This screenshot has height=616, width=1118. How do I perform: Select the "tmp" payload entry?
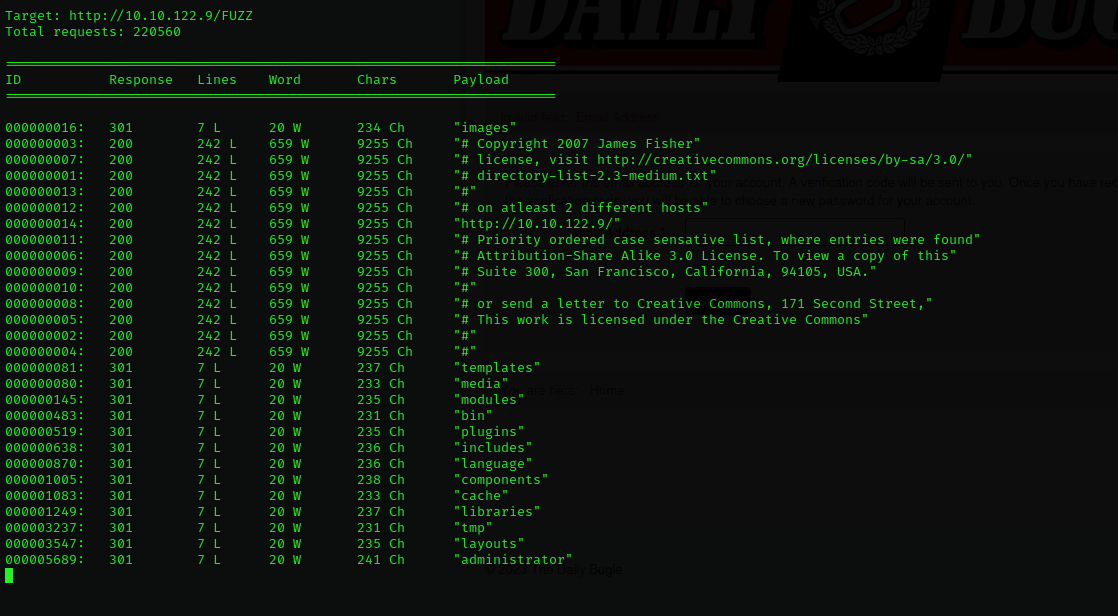pos(473,528)
